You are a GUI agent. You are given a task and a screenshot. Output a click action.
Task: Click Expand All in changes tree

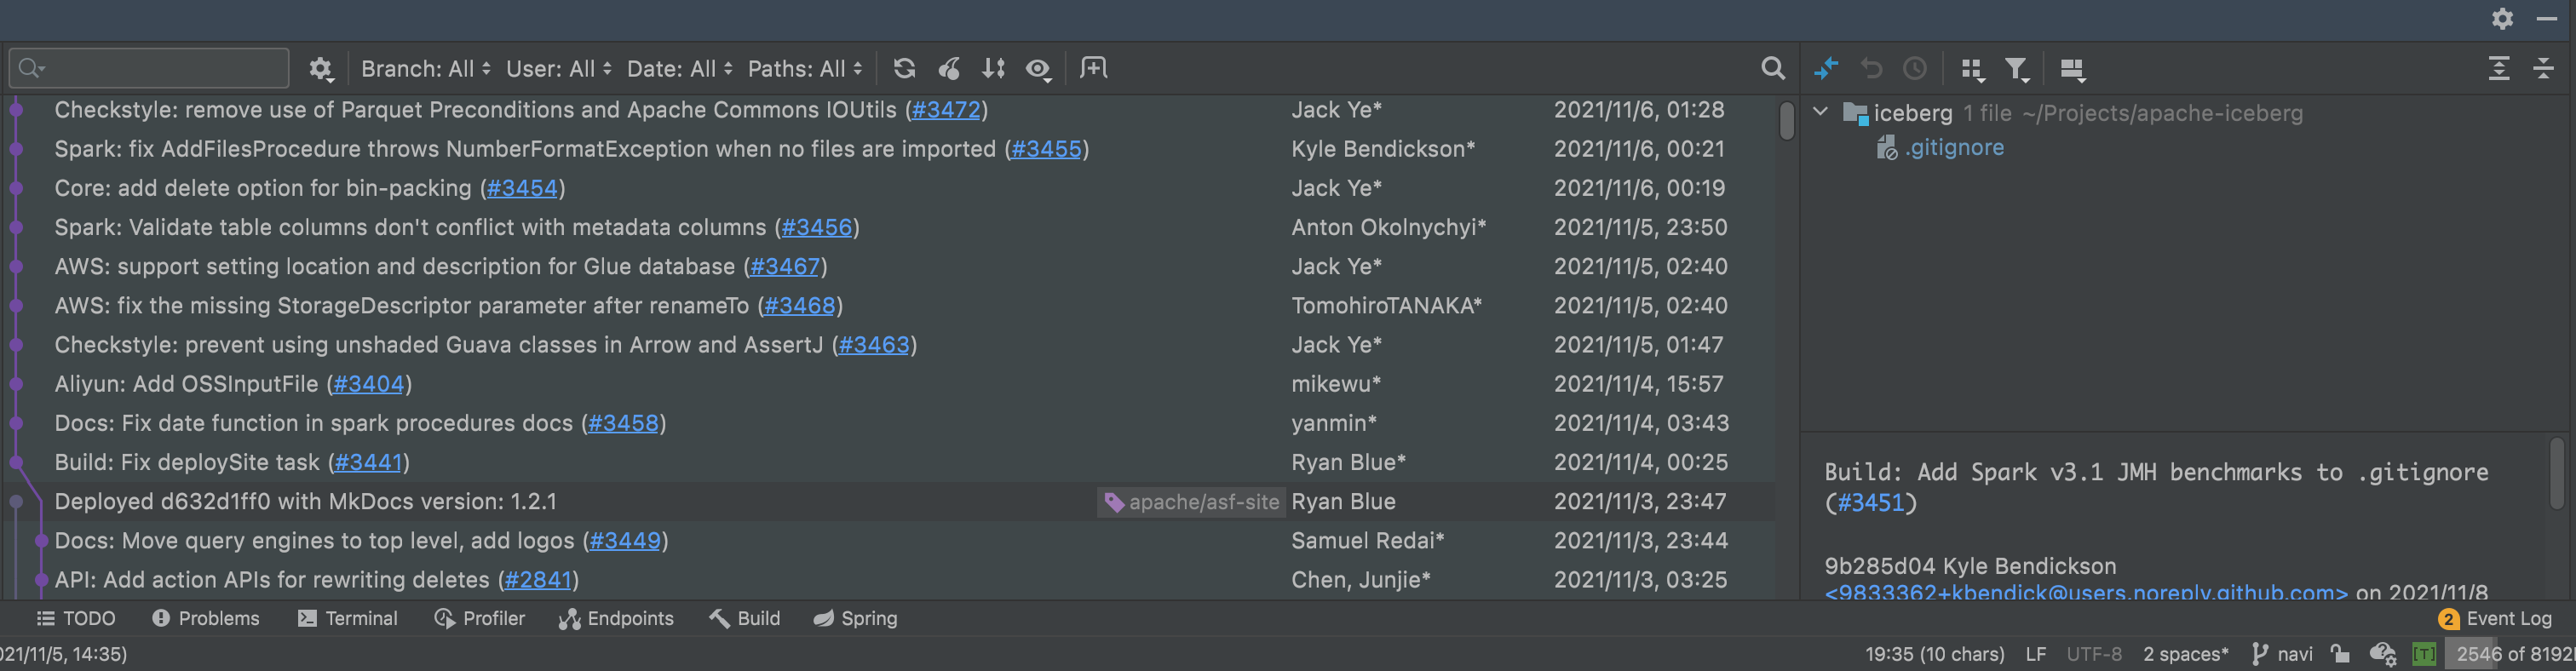pos(2499,69)
